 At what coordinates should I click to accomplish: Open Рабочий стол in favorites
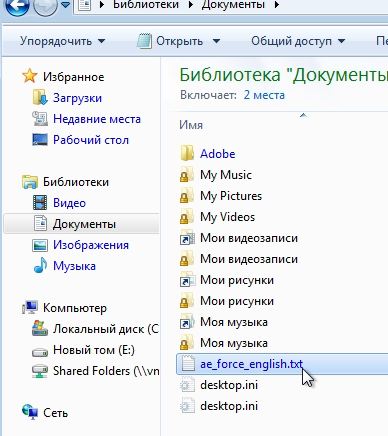point(91,140)
